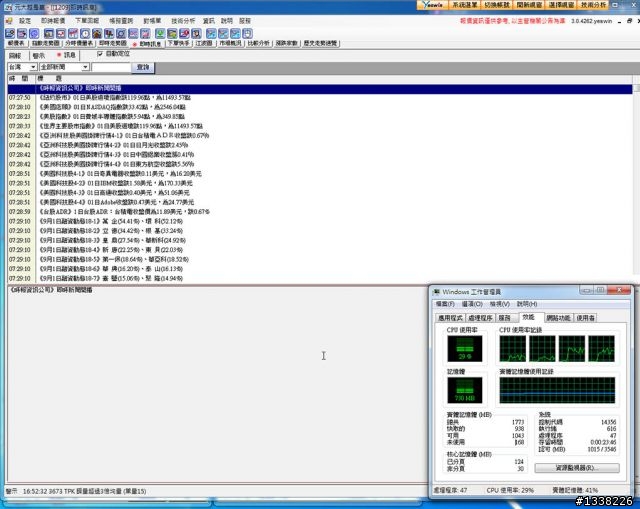Open the 即時報價 menu
The height and width of the screenshot is (509, 640).
point(53,20)
